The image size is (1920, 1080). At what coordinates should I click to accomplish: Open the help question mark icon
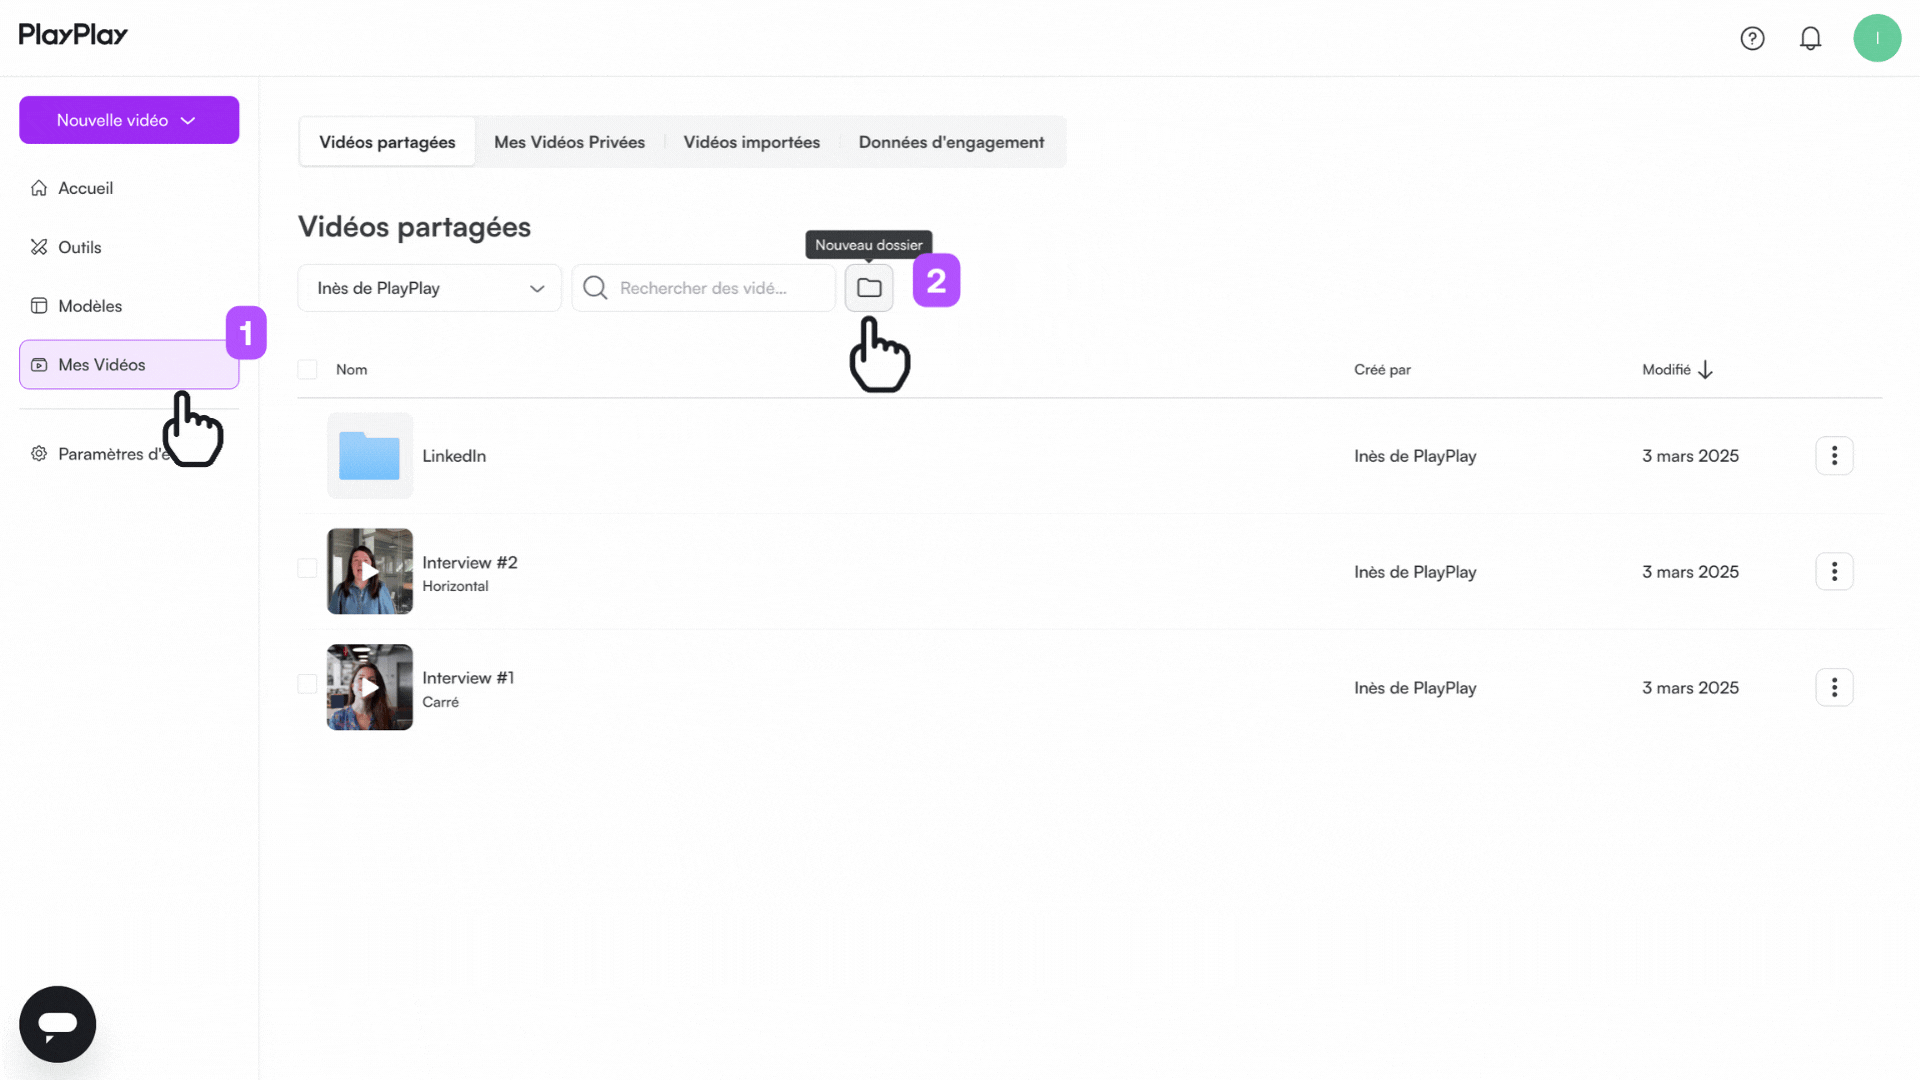(x=1752, y=38)
